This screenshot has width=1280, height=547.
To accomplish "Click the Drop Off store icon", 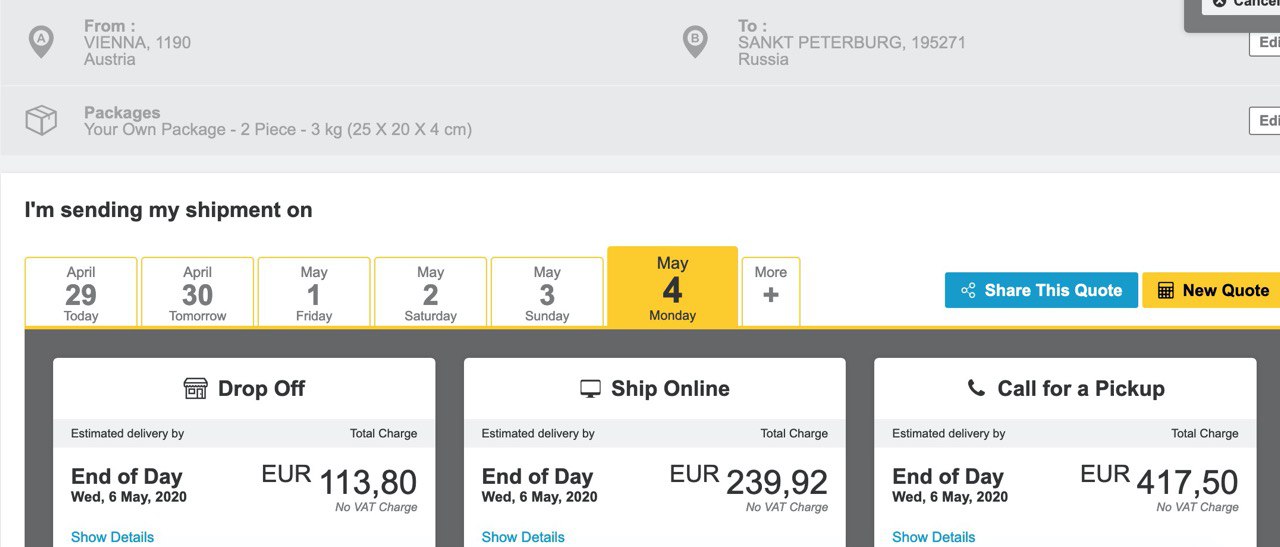I will click(x=196, y=389).
